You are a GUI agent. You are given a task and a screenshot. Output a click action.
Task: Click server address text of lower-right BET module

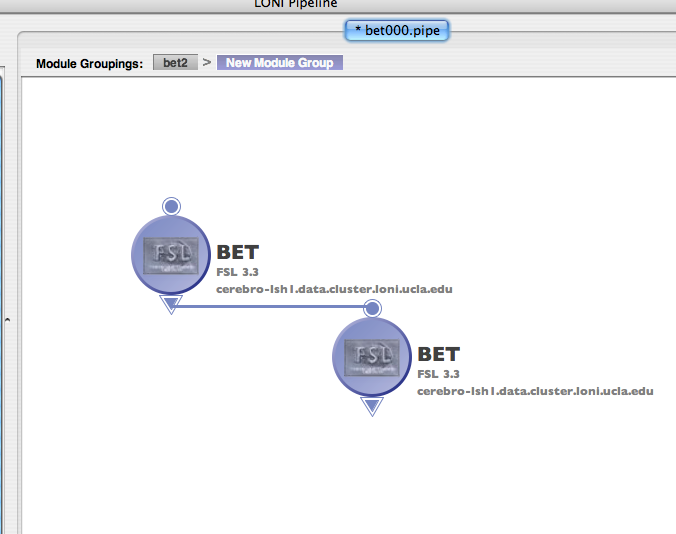coord(535,391)
